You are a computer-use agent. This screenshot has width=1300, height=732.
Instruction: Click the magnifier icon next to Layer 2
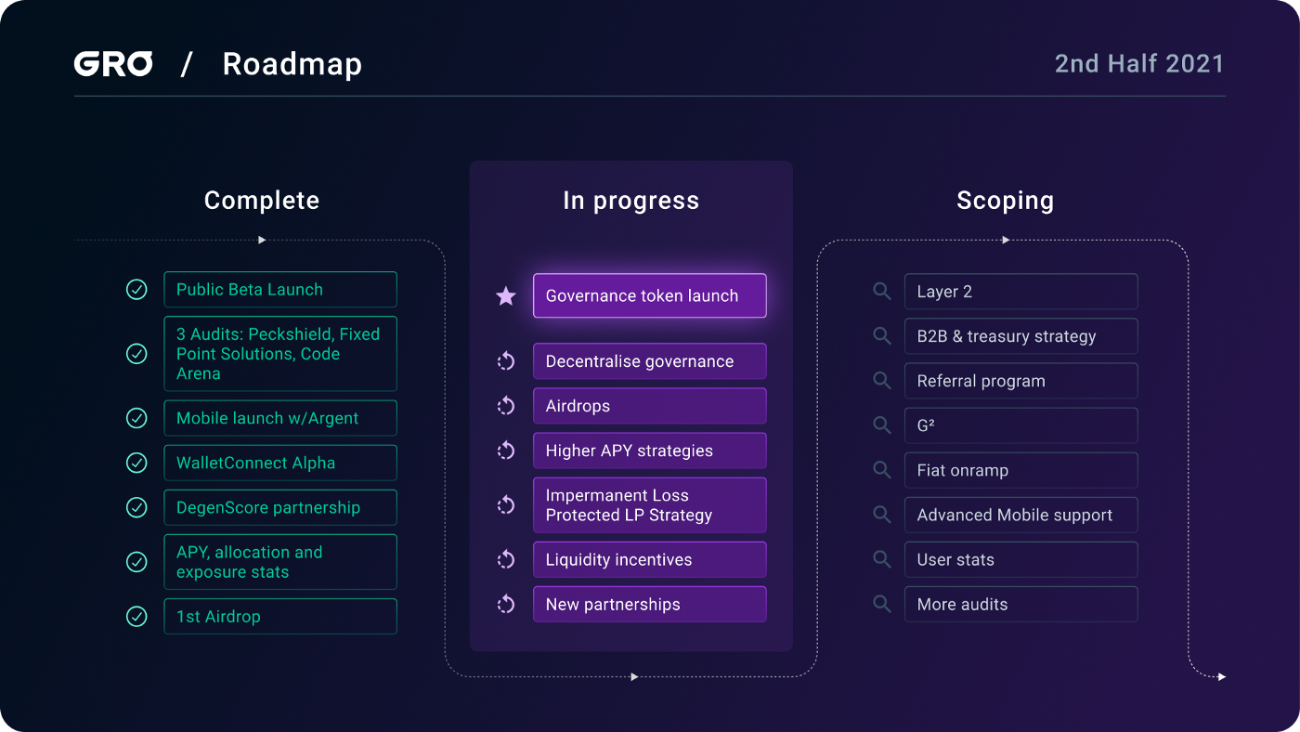882,291
